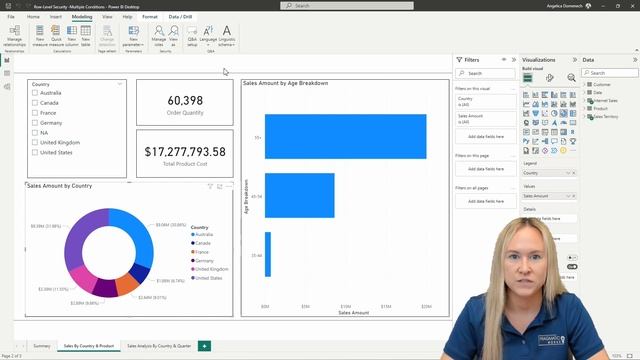Open the Sales Amount values field dropdown

click(x=568, y=196)
